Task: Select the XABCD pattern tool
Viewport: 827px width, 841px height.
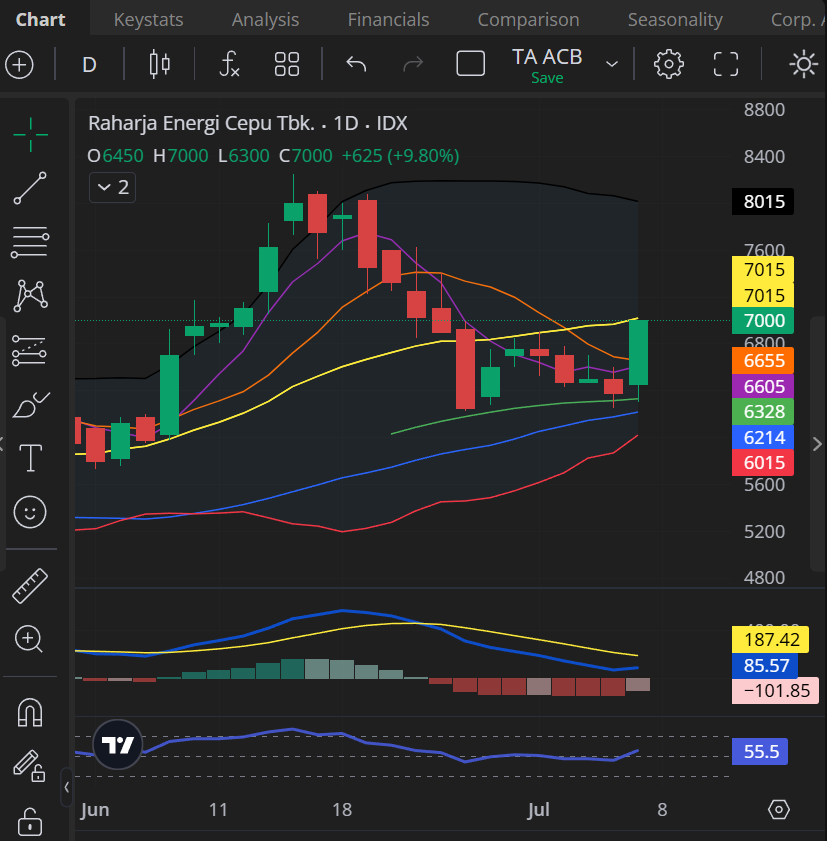Action: (x=31, y=296)
